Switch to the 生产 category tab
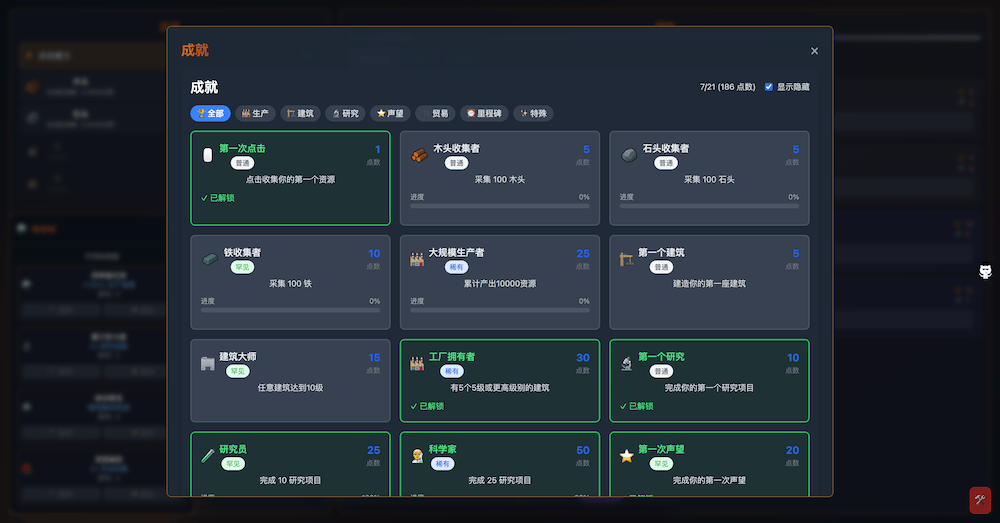The height and width of the screenshot is (523, 1000). point(256,114)
